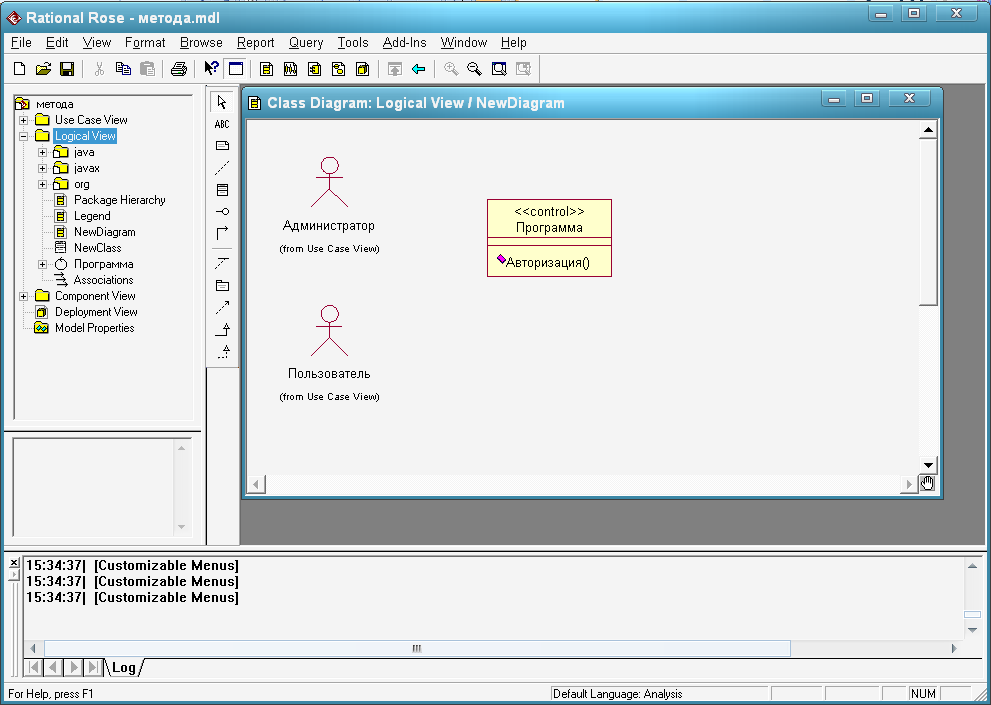Open the Query menu
The height and width of the screenshot is (705, 991).
pos(306,42)
